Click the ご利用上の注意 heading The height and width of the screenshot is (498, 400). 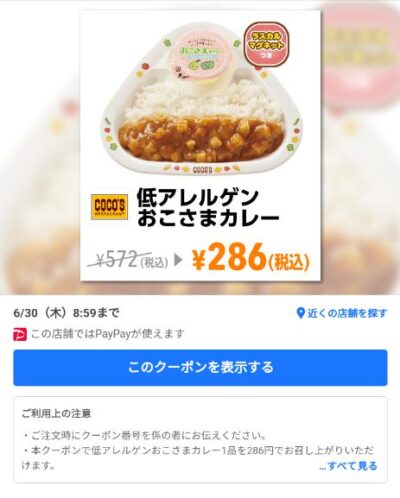click(x=56, y=414)
